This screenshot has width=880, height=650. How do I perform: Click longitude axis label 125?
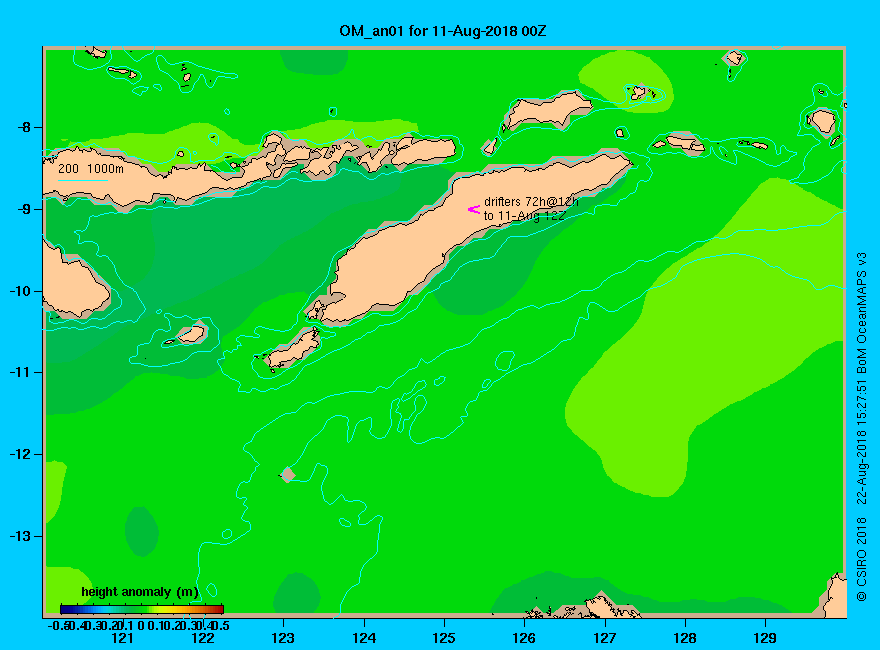coord(444,638)
